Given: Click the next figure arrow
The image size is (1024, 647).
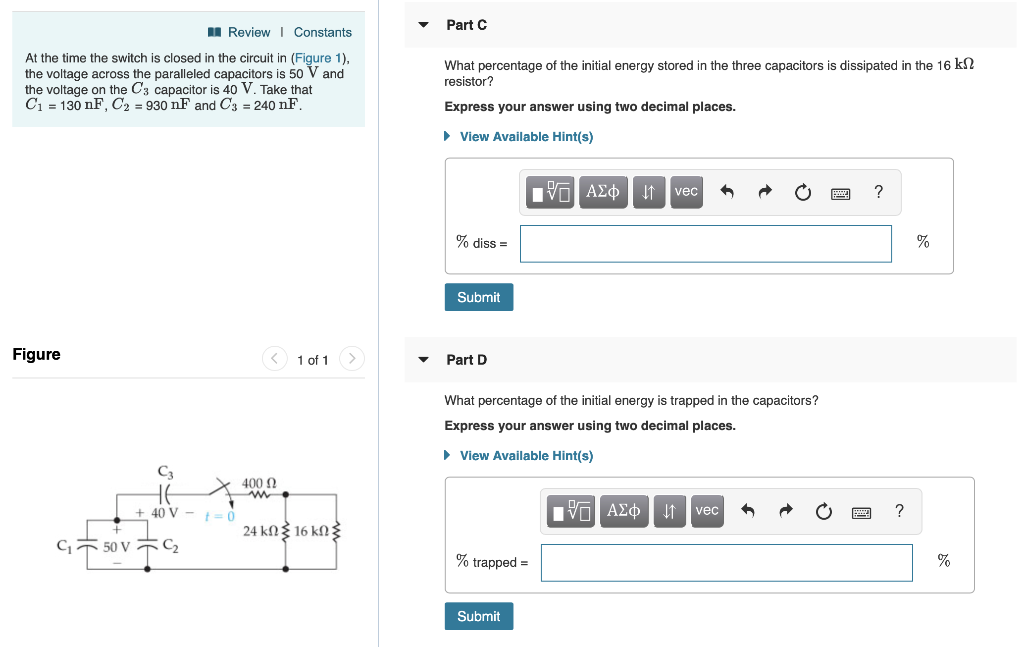Looking at the screenshot, I should (351, 358).
